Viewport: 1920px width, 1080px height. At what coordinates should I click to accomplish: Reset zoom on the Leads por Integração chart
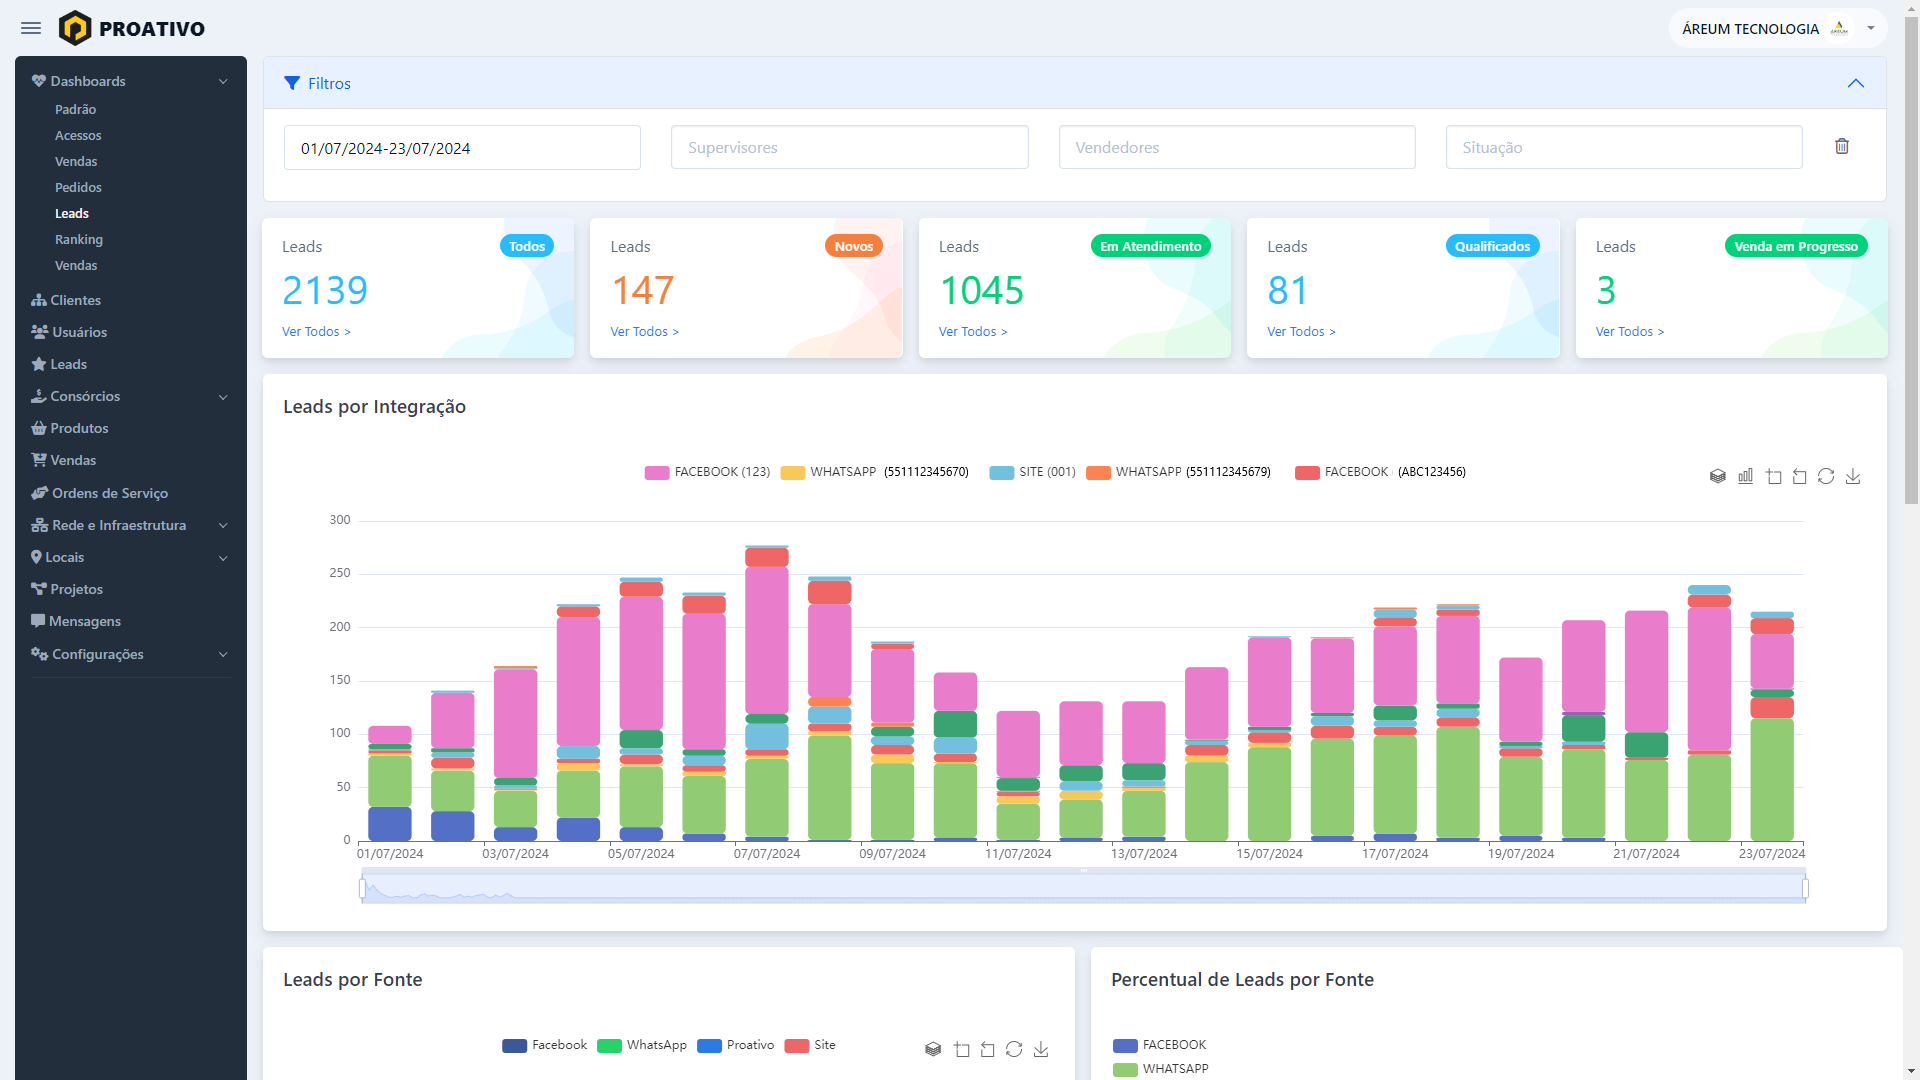[1799, 476]
